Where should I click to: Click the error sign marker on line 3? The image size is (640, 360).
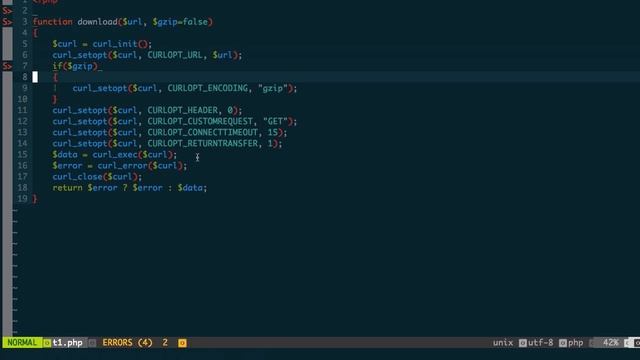[x=7, y=22]
